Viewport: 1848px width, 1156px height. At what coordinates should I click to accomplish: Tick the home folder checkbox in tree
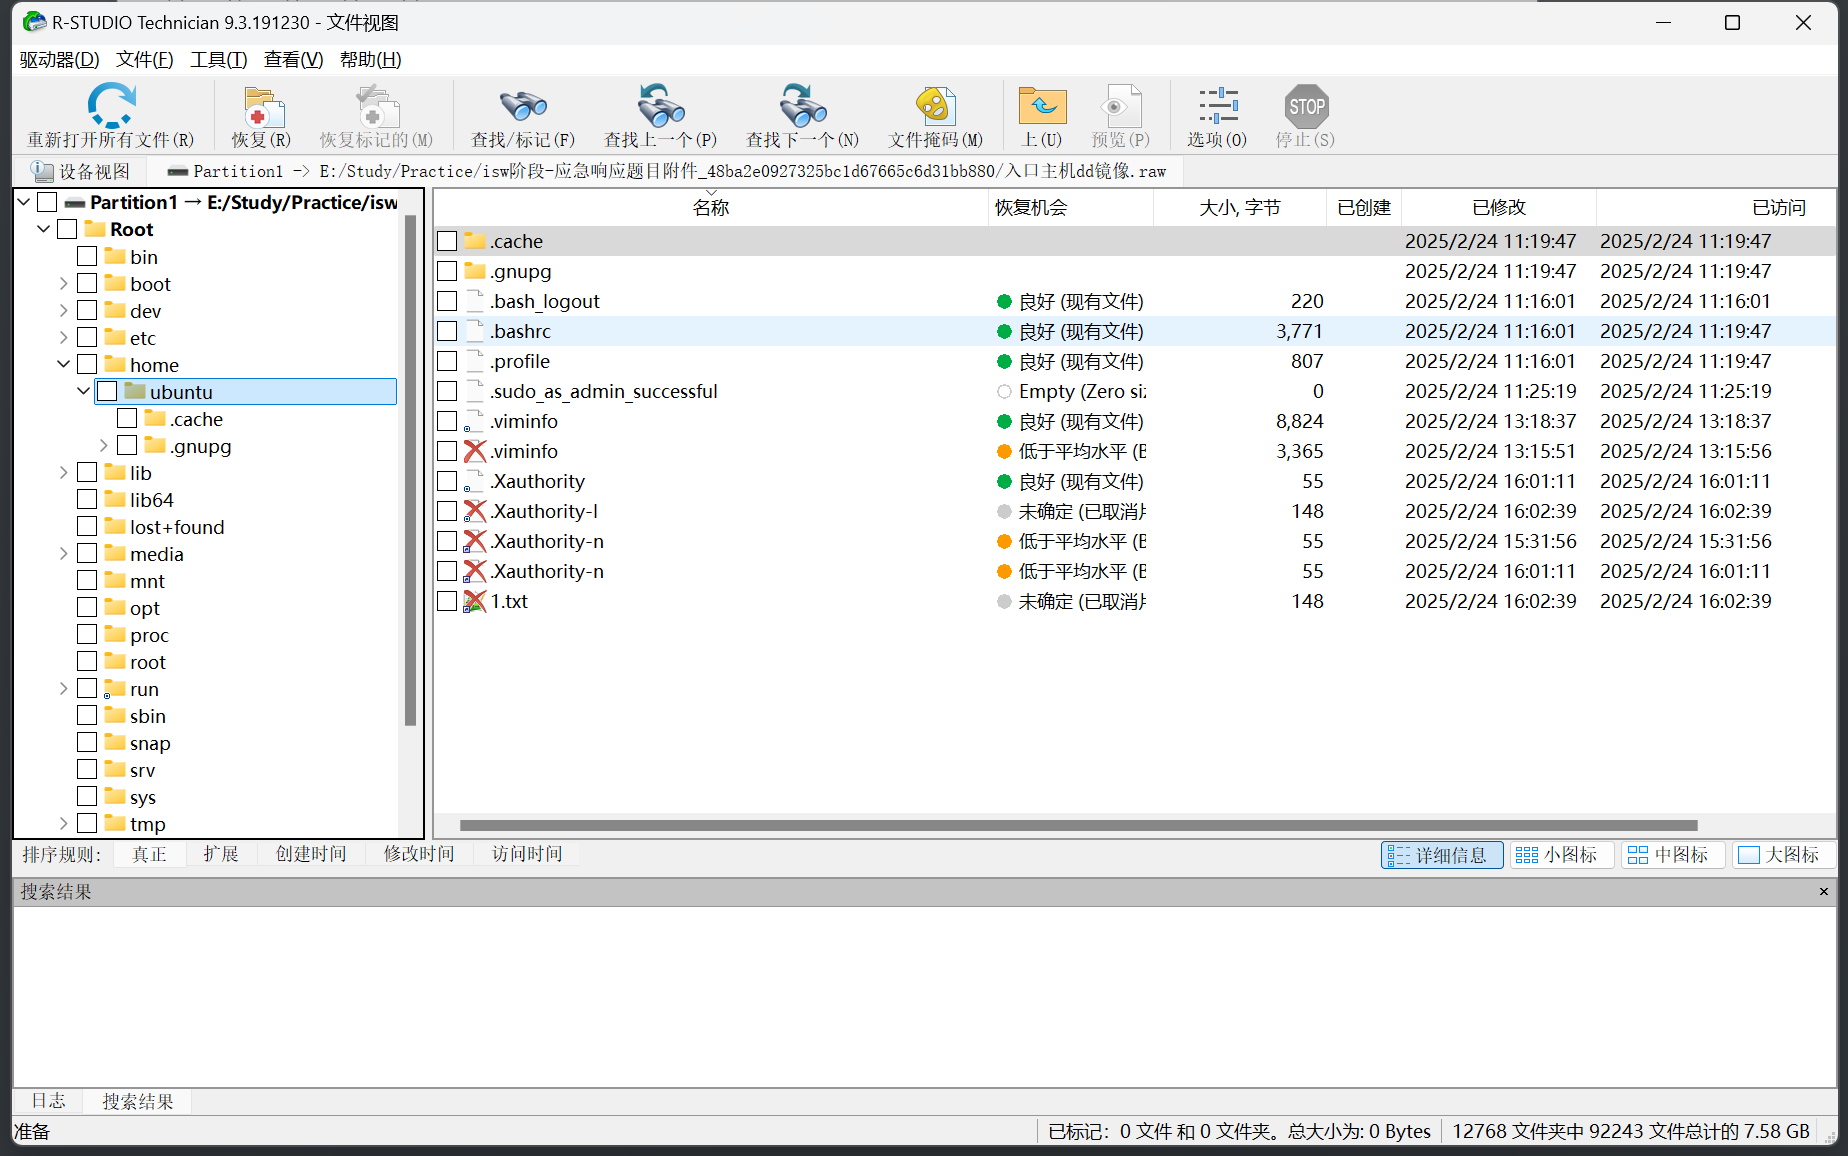[x=87, y=364]
